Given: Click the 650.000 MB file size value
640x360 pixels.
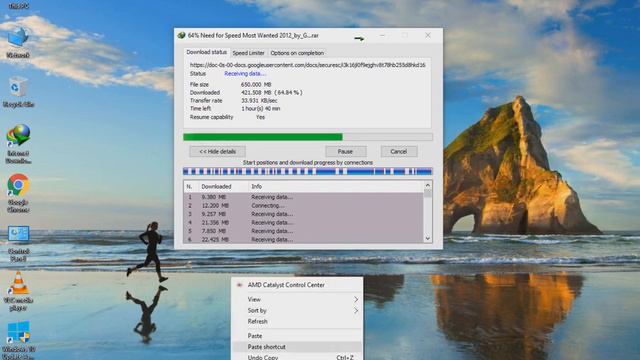Looking at the screenshot, I should 256,84.
